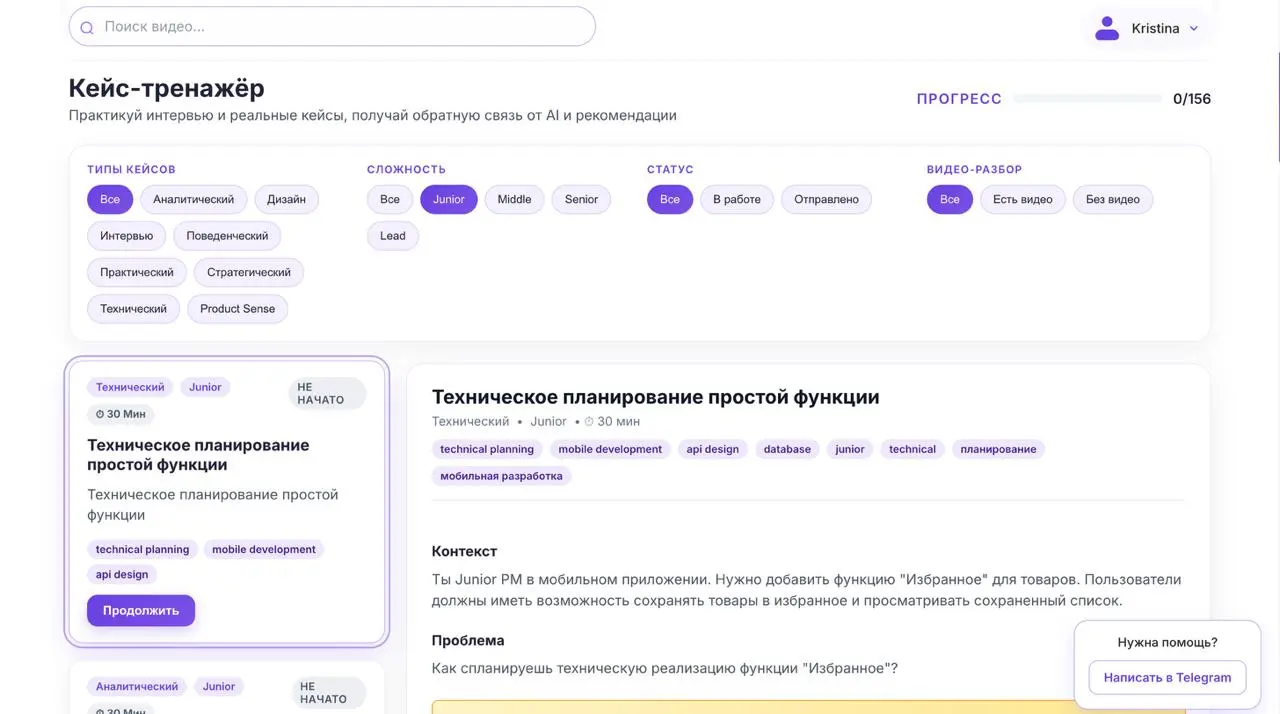This screenshot has height=714, width=1280.
Task: Select the 'Senior' difficulty chip
Action: 581,199
